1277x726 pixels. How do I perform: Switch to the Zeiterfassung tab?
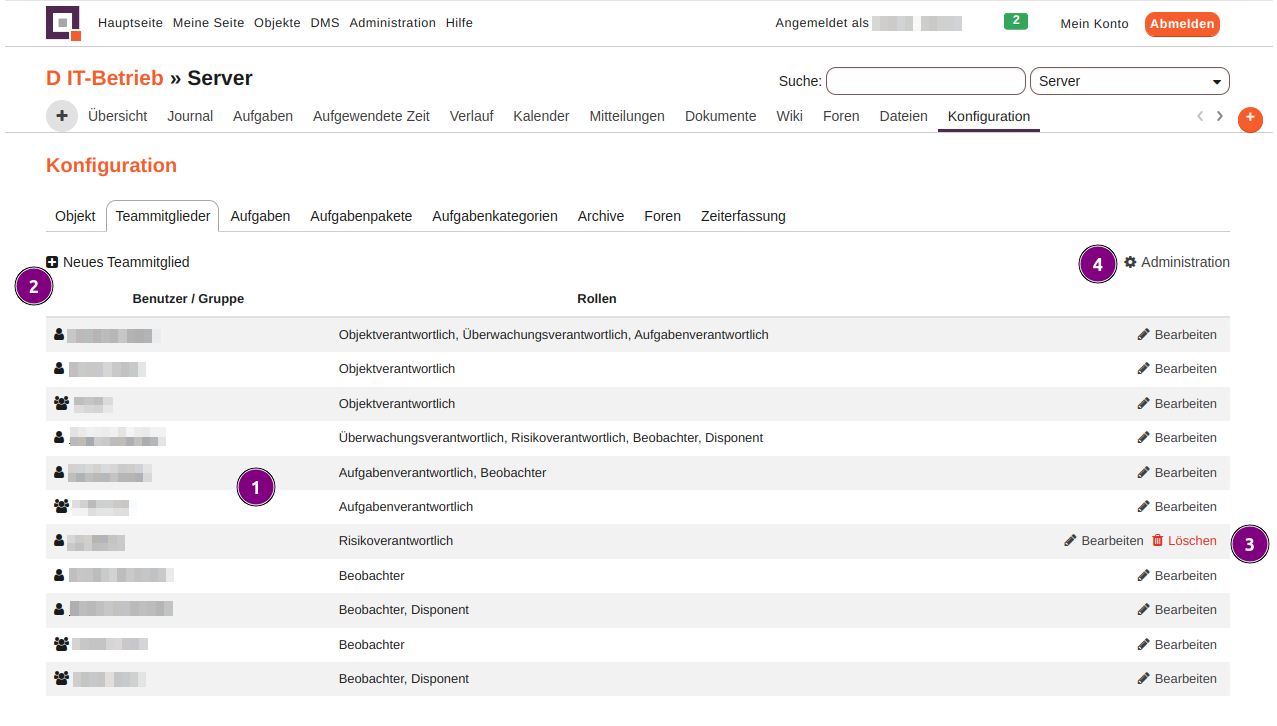tap(743, 215)
